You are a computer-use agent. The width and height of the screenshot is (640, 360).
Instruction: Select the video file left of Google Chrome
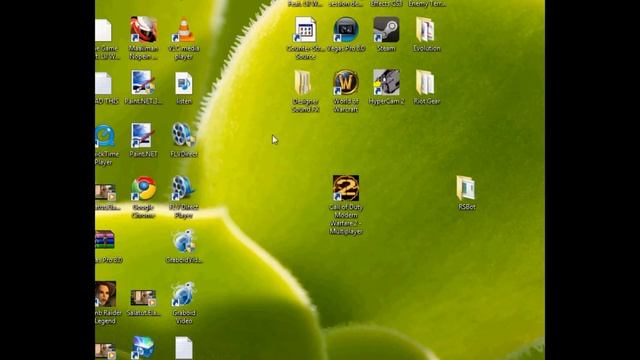coord(106,192)
